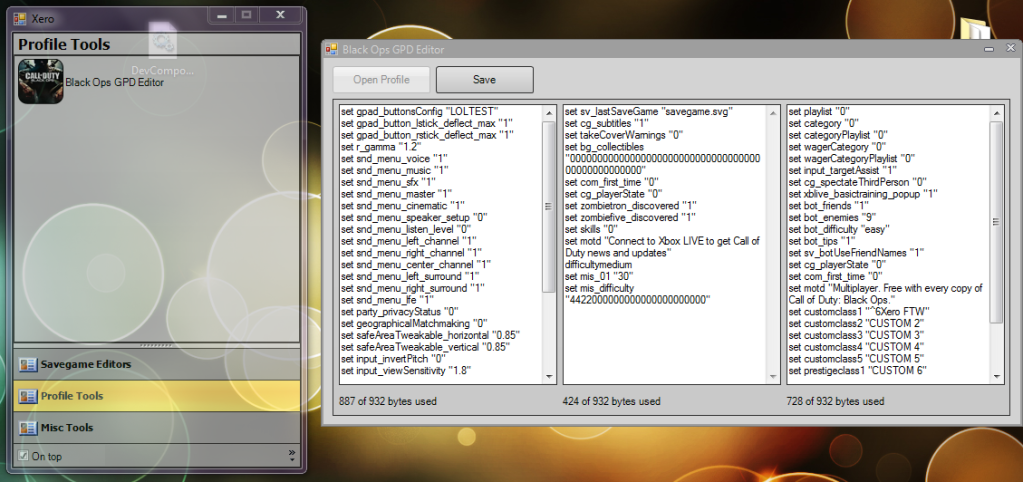
Task: Click down arrow of middle text box scrollbar
Action: click(773, 376)
